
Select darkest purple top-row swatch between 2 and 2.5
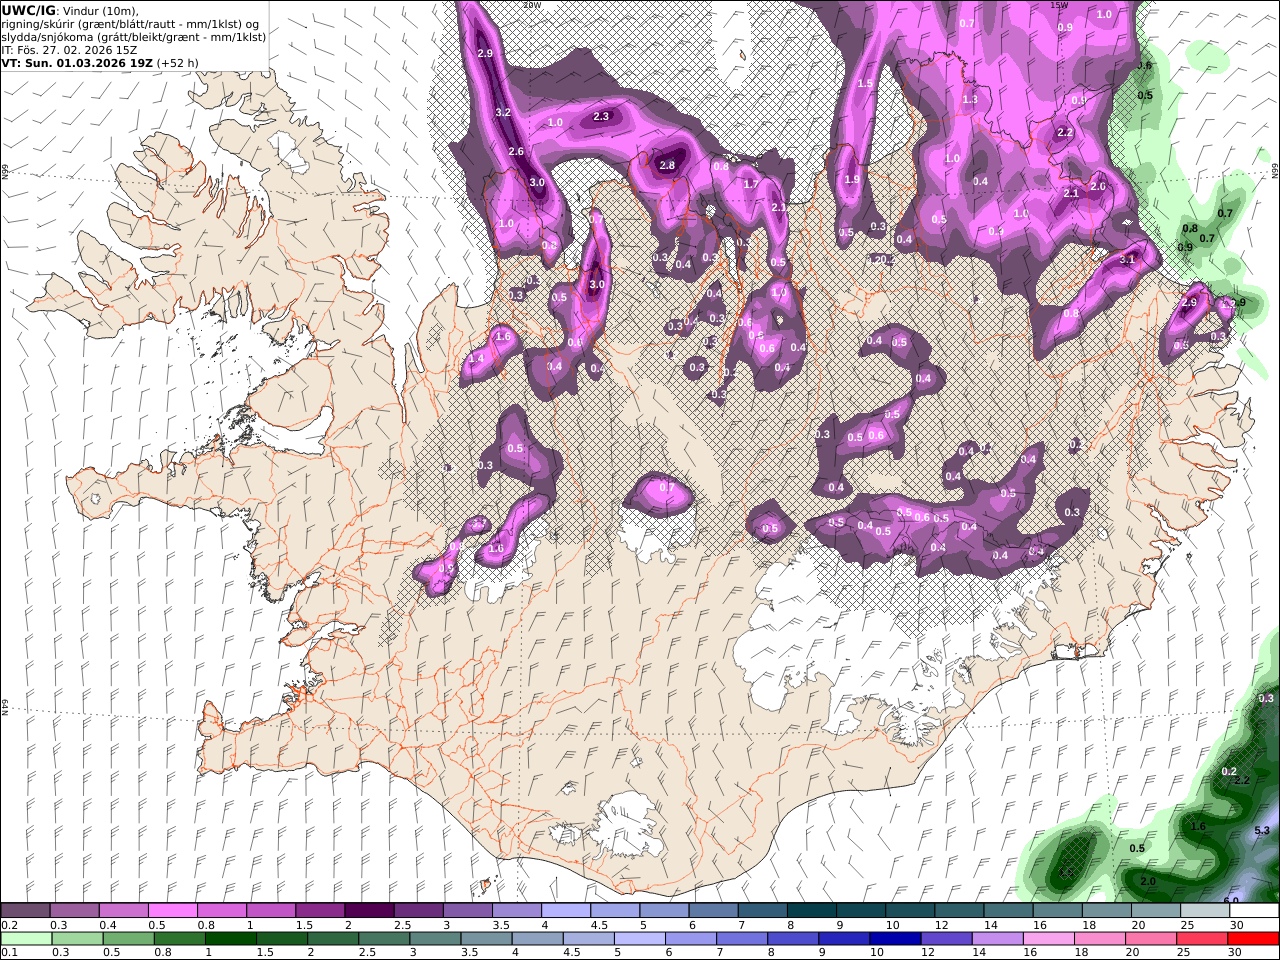point(369,911)
